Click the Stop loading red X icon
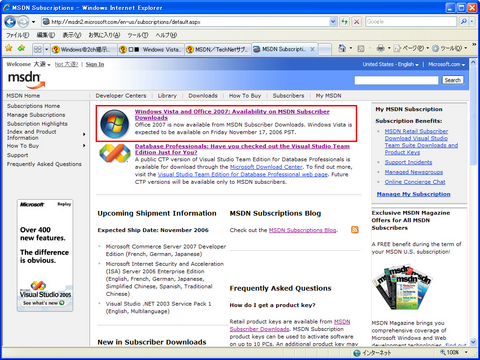 [x=356, y=22]
